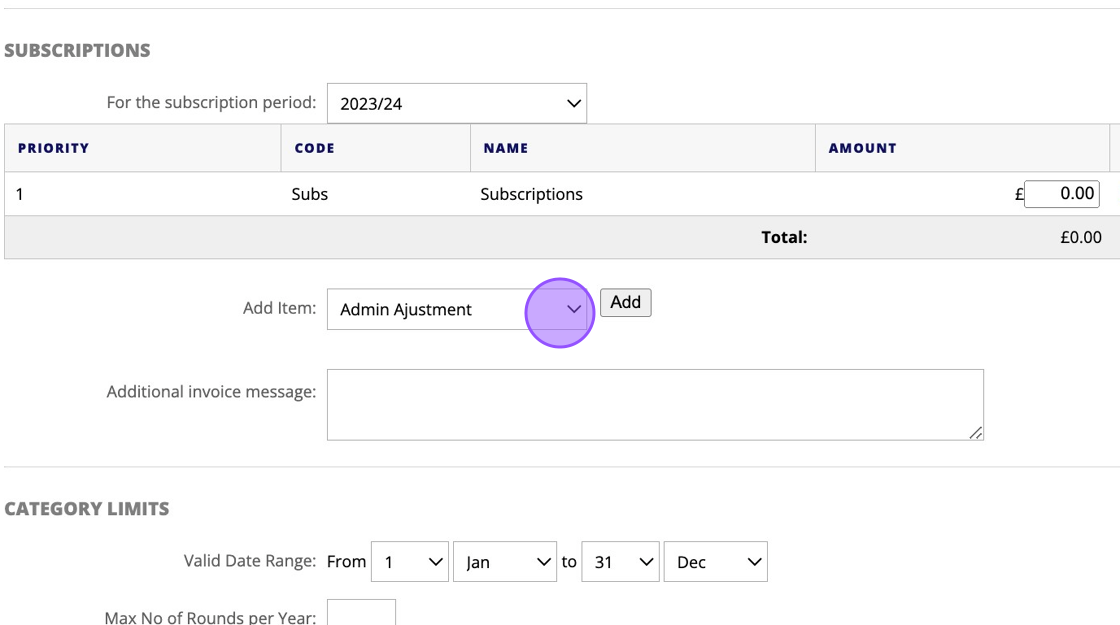Select the Subs code cell
Viewport: 1120px width, 625px height.
[310, 194]
